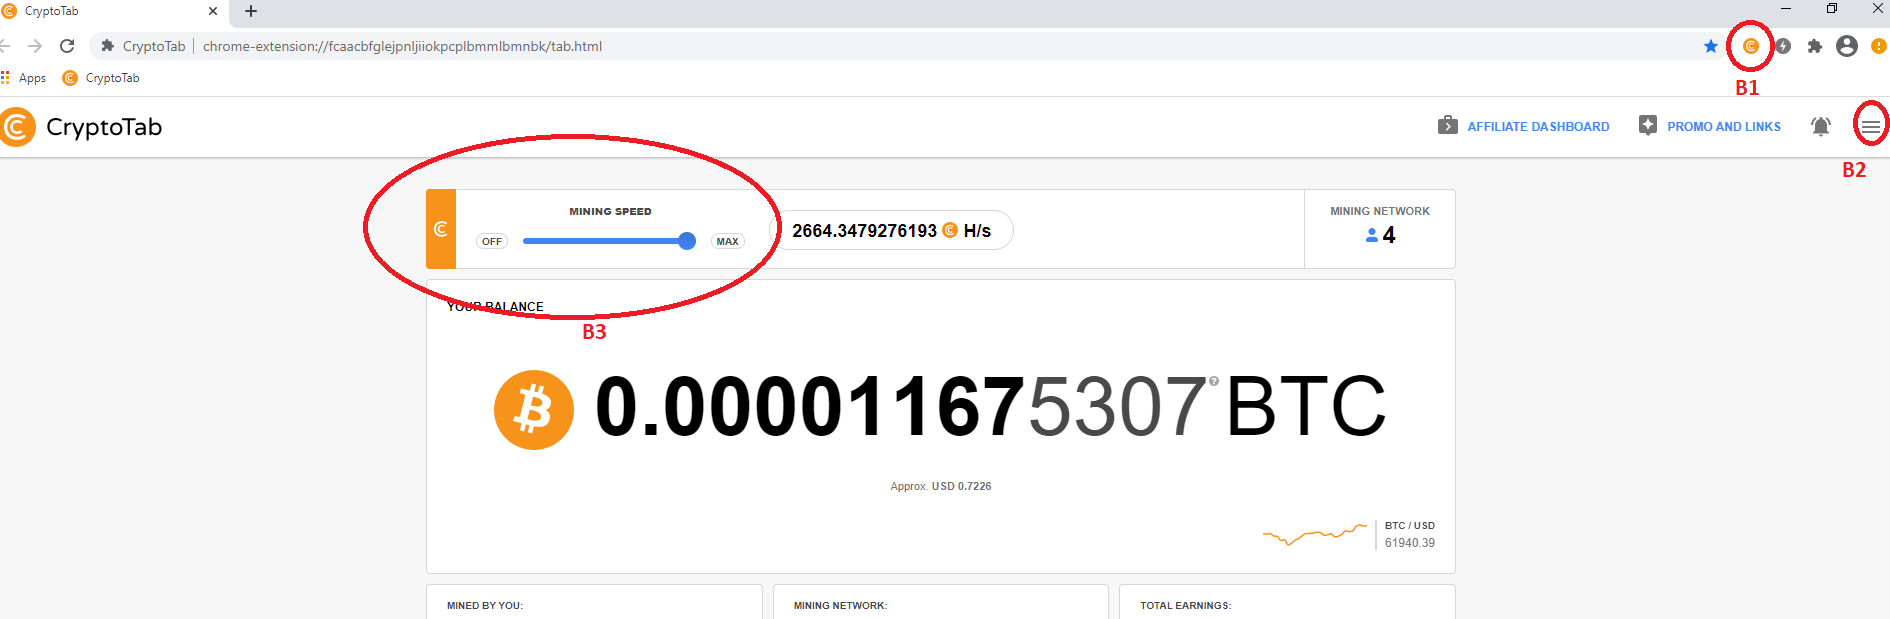Open the CryptoTab bookmark
Screen dimensions: 1890x619
click(x=101, y=77)
